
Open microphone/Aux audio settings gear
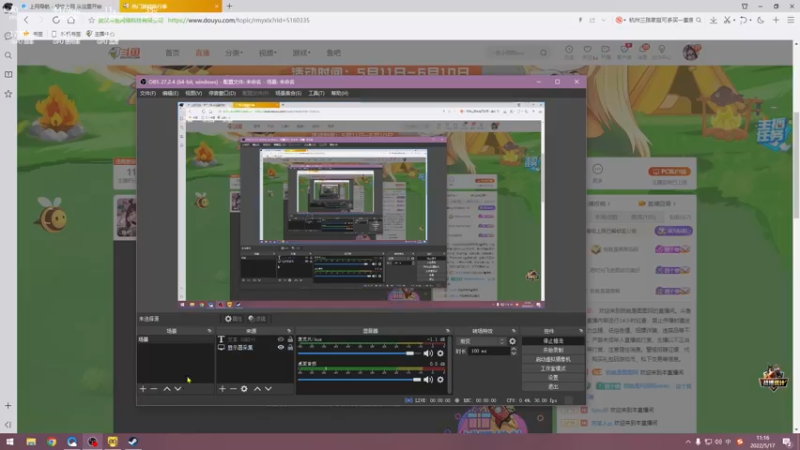(x=440, y=353)
